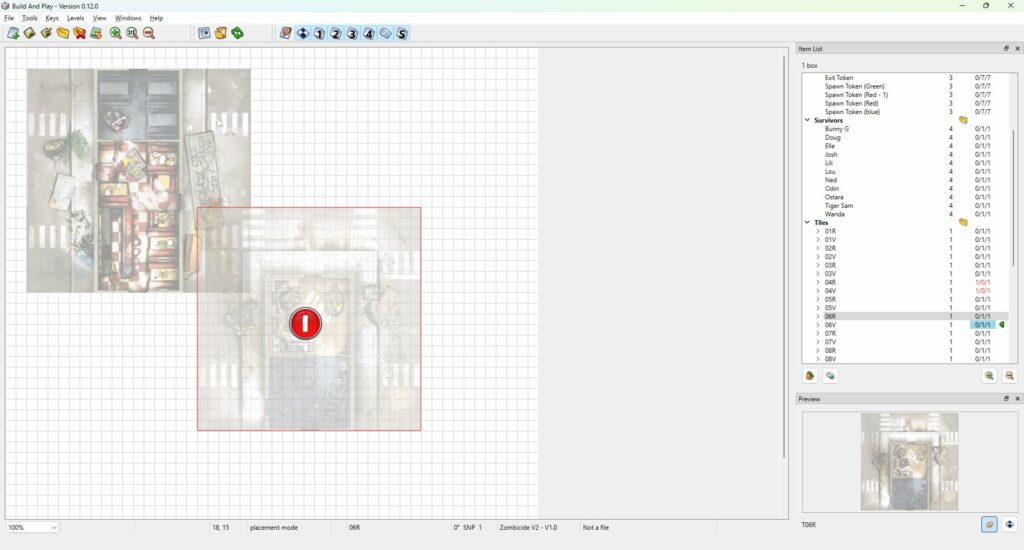Select Spawn Token (Green) item
1024x550 pixels.
pos(854,86)
